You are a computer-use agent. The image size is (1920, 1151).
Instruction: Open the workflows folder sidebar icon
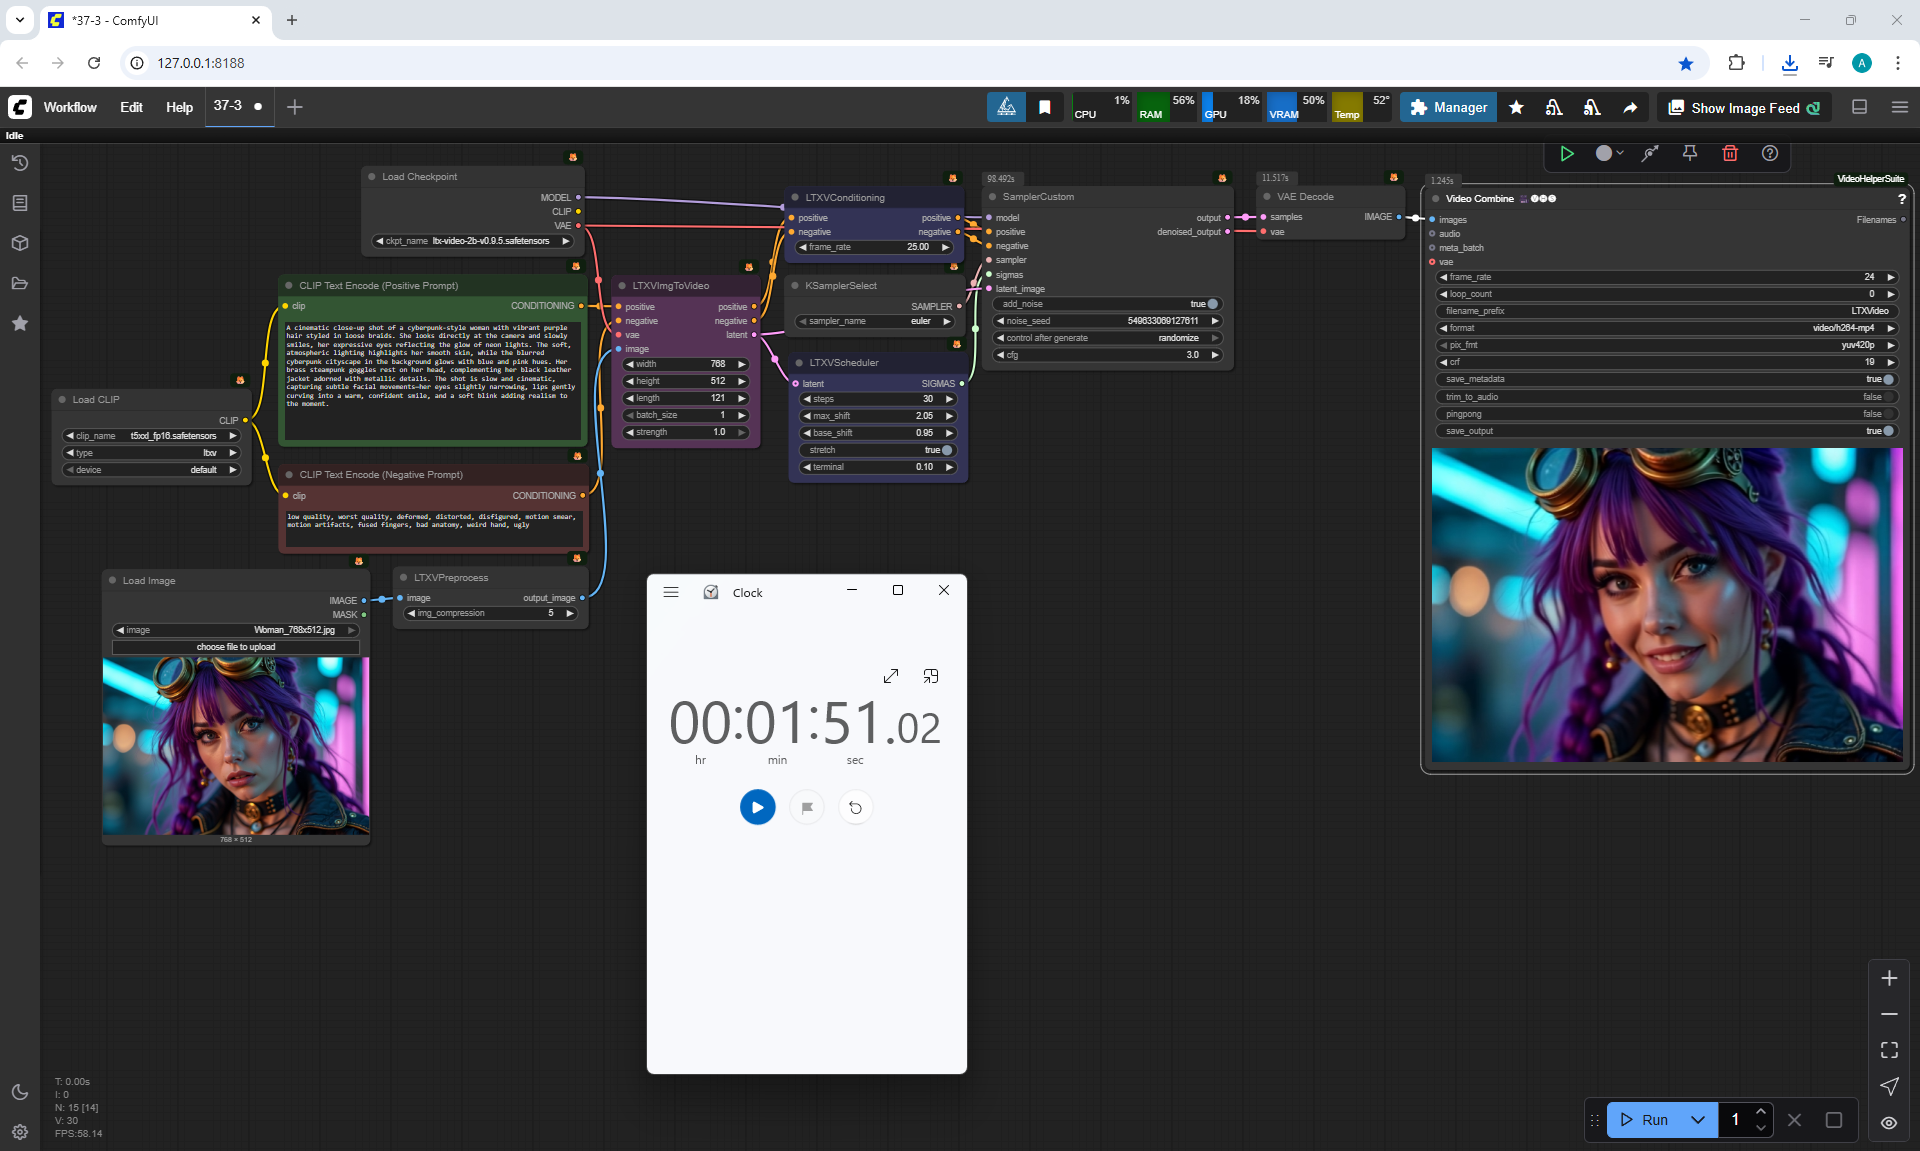19,283
